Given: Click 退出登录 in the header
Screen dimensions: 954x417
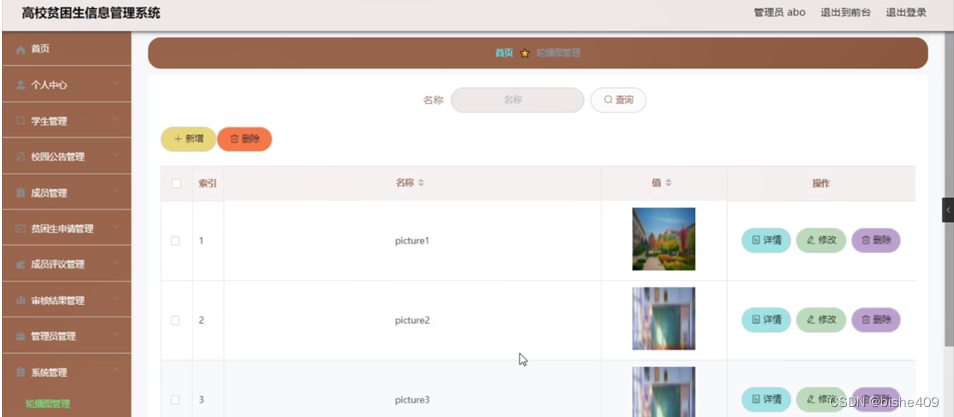Looking at the screenshot, I should (x=906, y=12).
